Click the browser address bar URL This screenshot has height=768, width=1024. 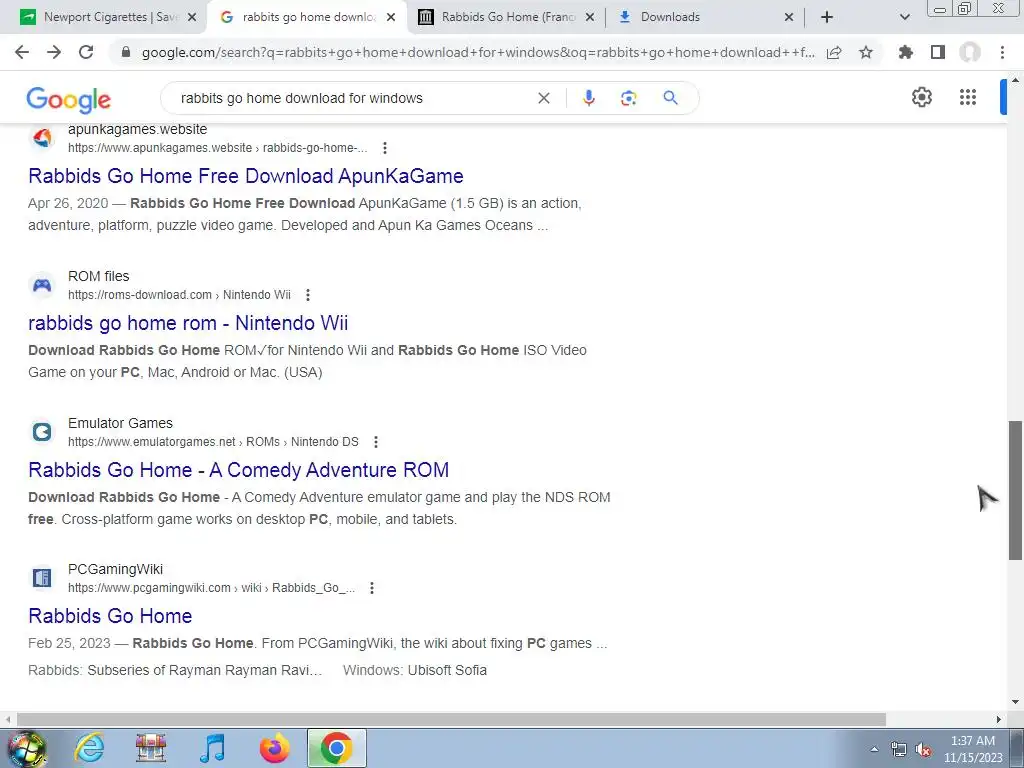pos(478,52)
